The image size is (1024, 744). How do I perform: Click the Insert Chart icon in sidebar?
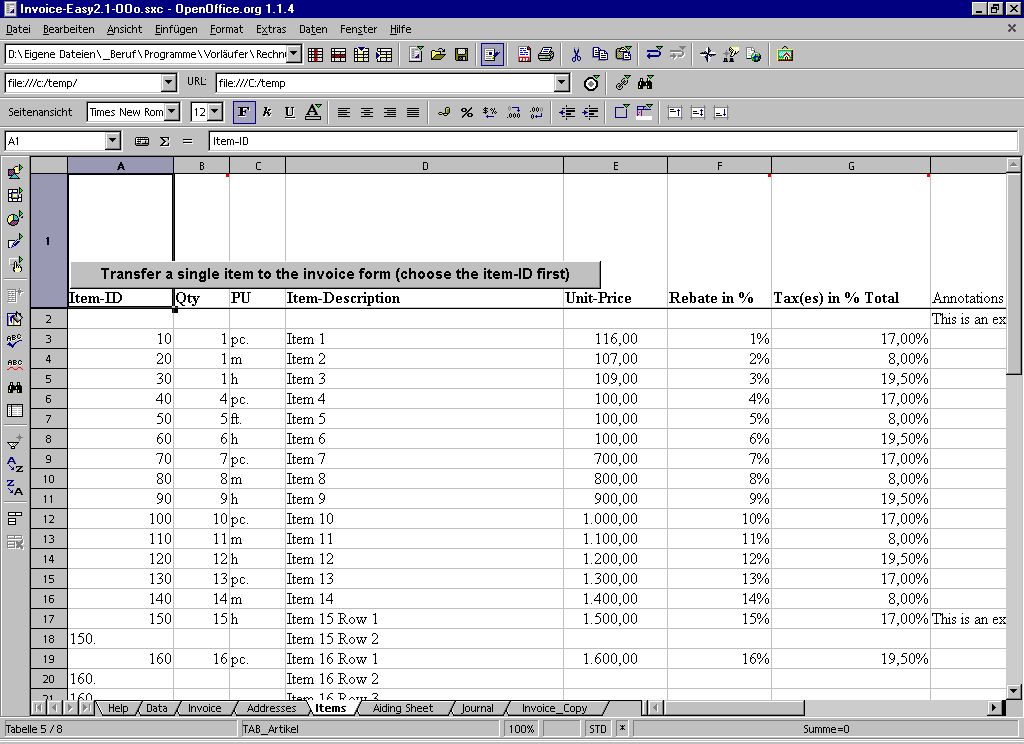[15, 219]
